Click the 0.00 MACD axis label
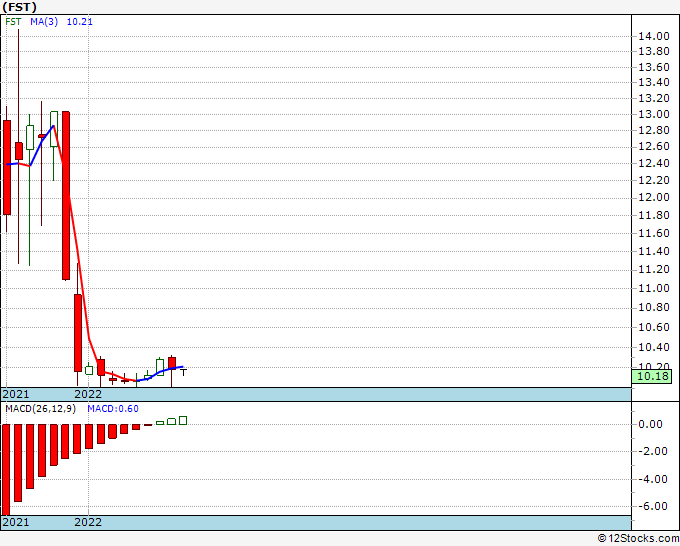680x546 pixels. [x=653, y=425]
